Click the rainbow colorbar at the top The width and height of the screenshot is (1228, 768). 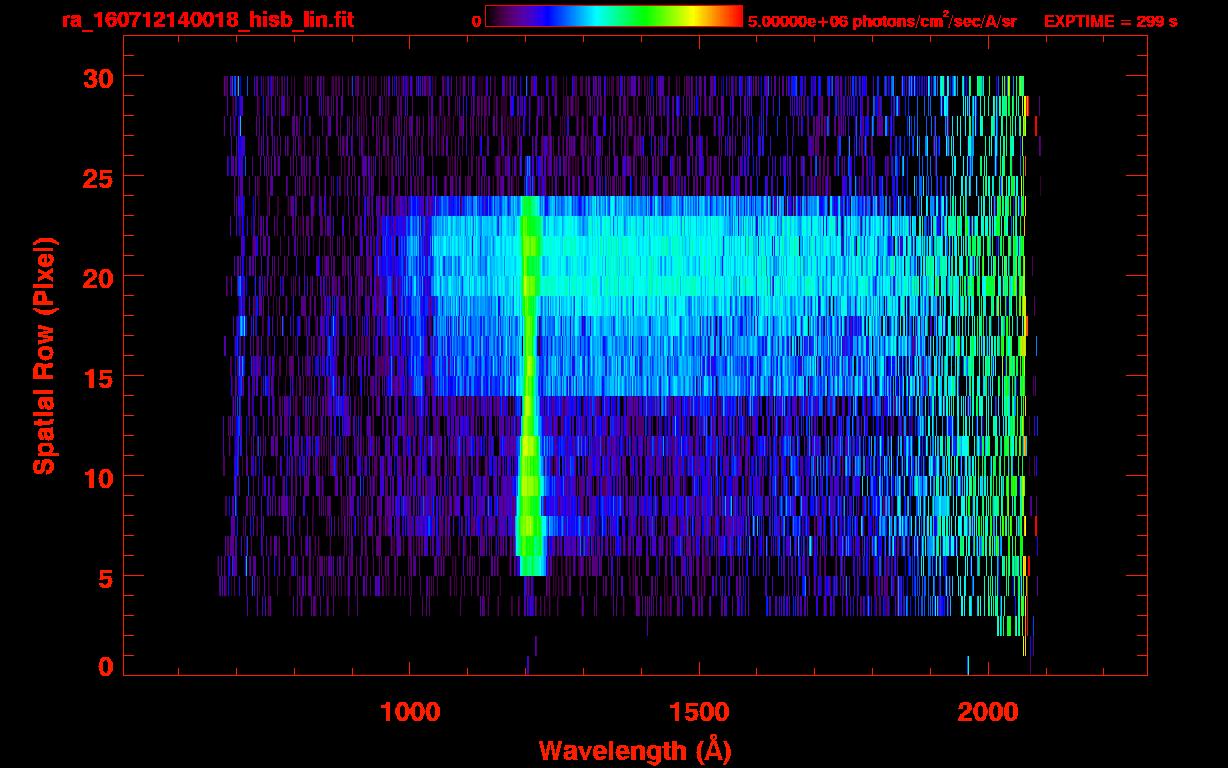pyautogui.click(x=613, y=16)
